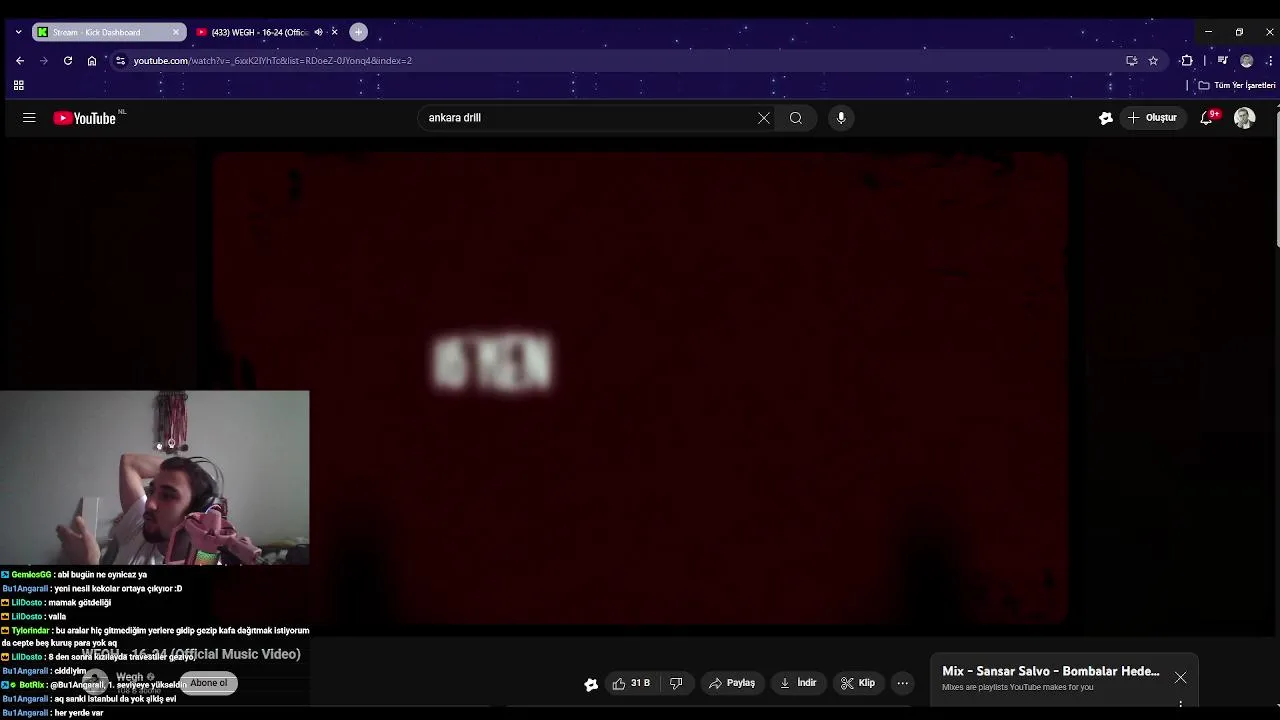Open the sparkle icon left of like
Viewport: 1280px width, 720px height.
click(x=591, y=684)
